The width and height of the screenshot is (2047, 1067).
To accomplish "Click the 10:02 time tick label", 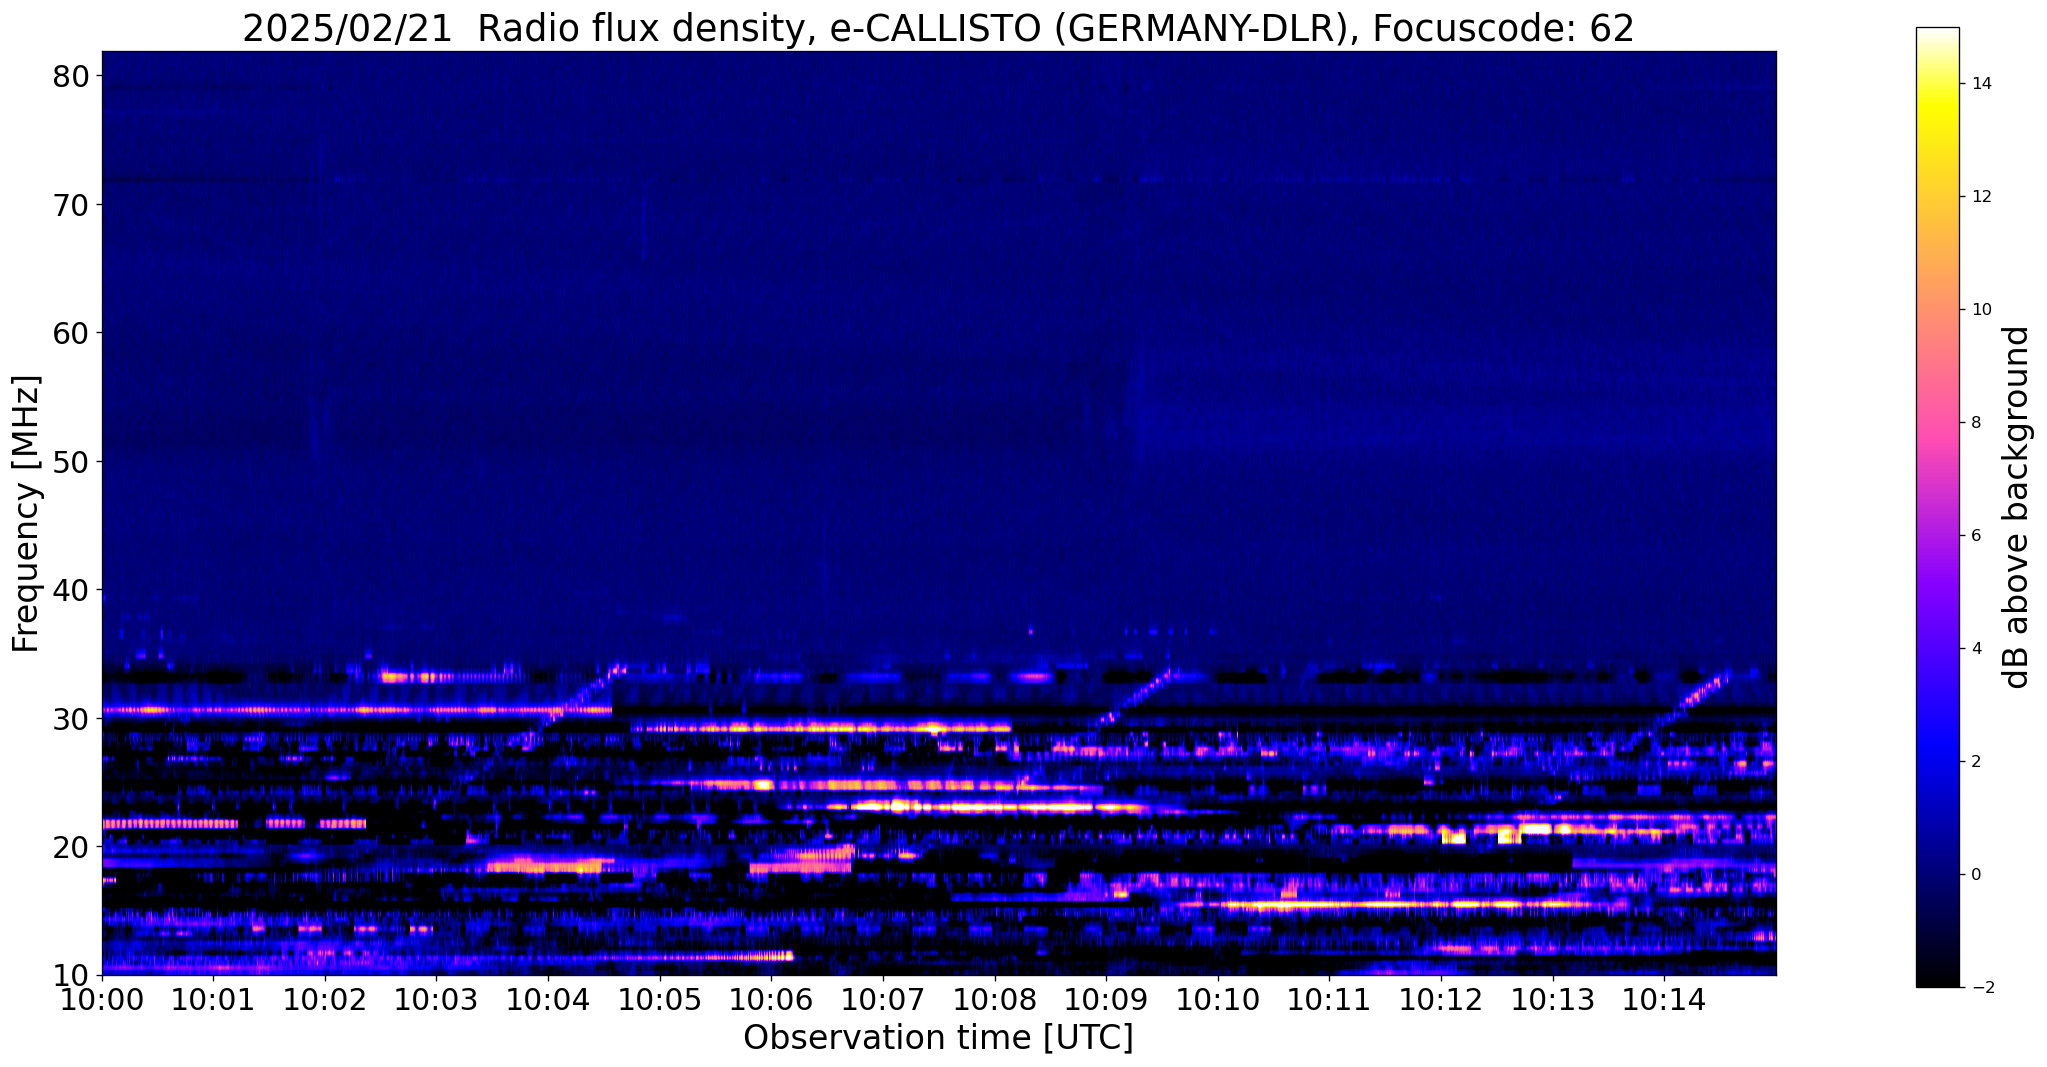I will [325, 1000].
